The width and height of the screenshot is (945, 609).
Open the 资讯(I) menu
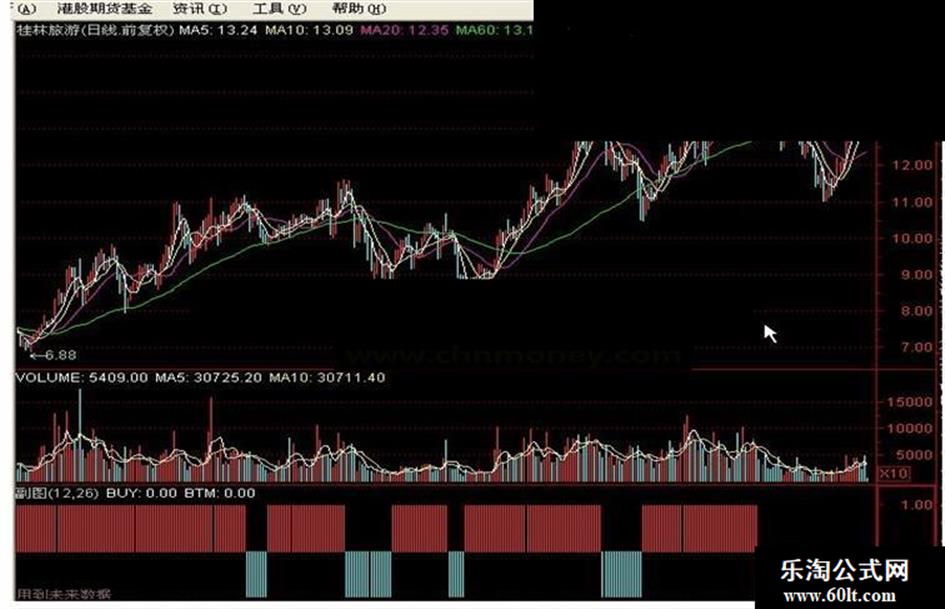coord(199,8)
